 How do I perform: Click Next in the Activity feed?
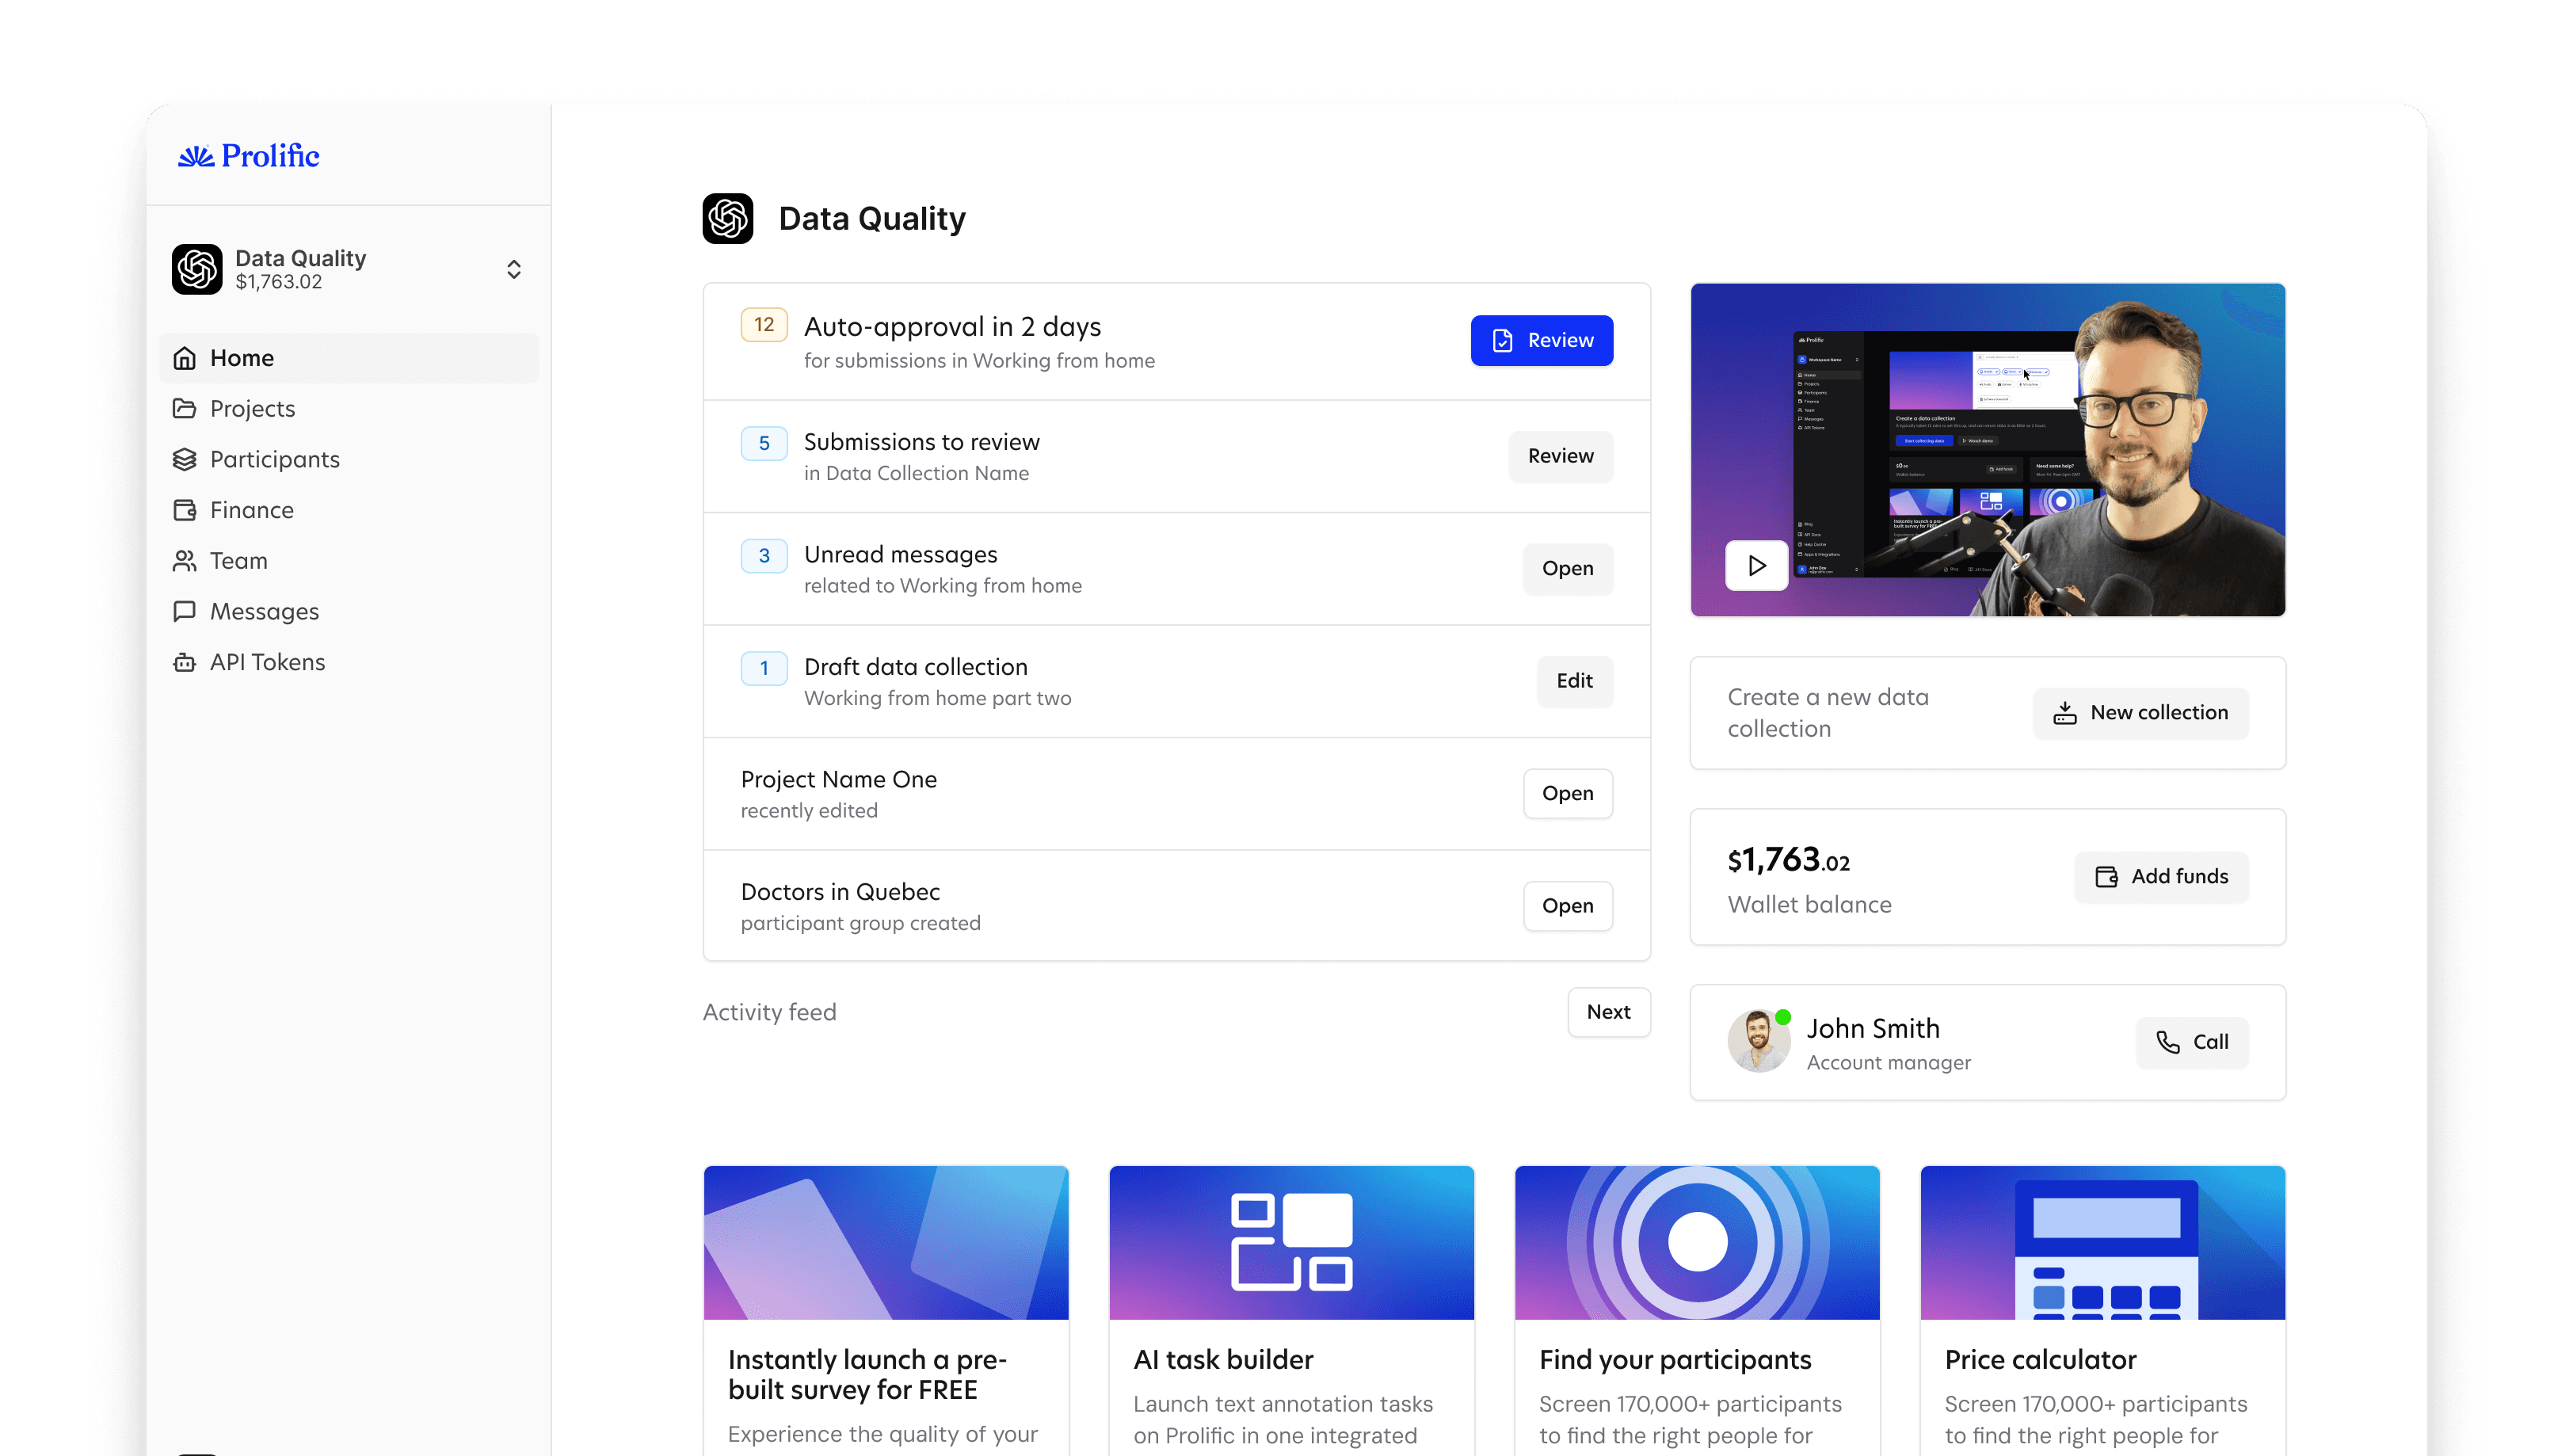pos(1608,1012)
